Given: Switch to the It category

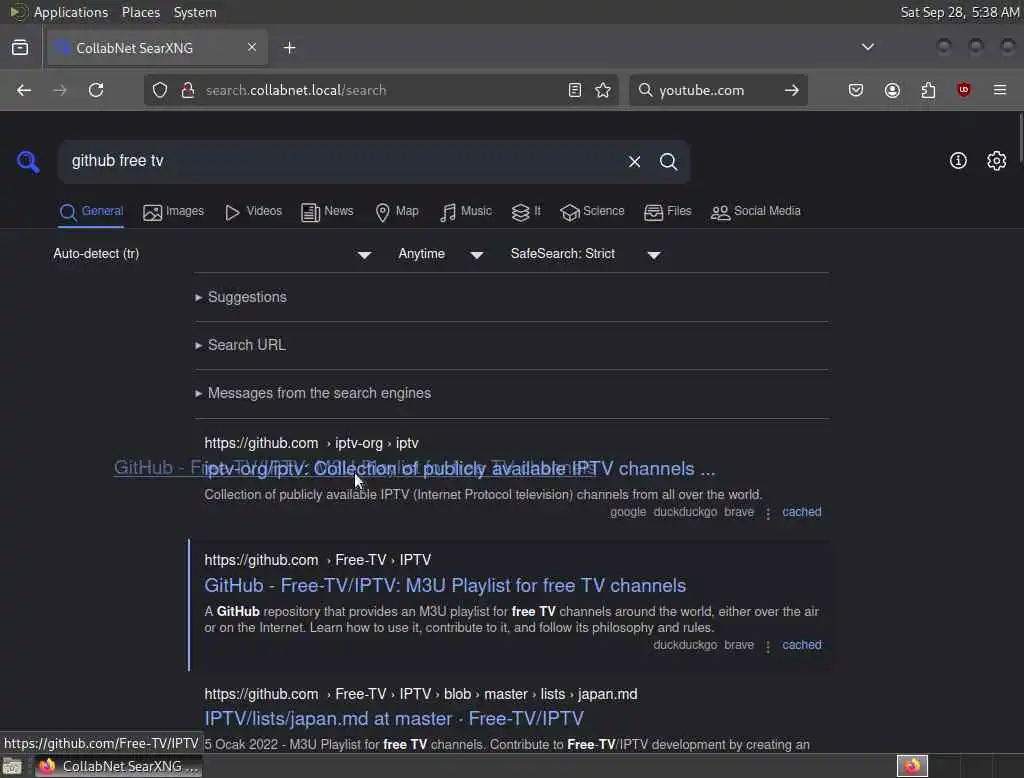Looking at the screenshot, I should pos(526,212).
